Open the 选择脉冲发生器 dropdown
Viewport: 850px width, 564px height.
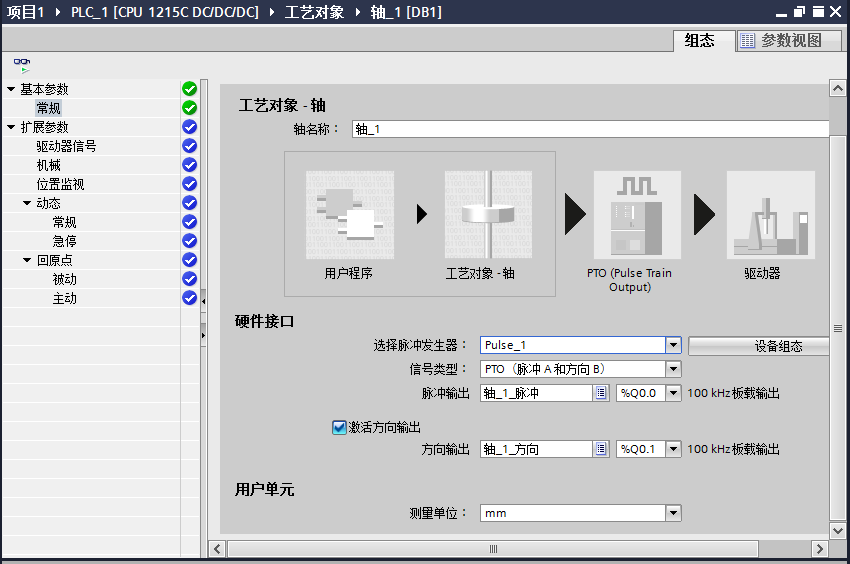point(674,345)
